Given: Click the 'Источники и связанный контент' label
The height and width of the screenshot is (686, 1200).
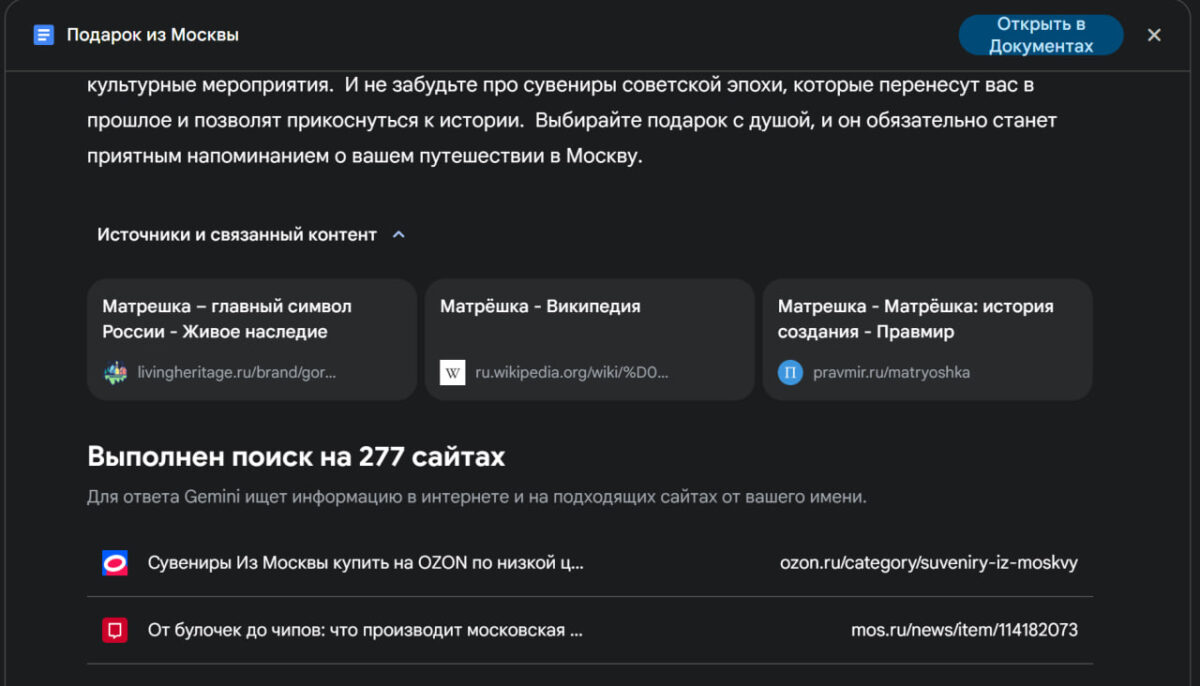Looking at the screenshot, I should click(236, 235).
